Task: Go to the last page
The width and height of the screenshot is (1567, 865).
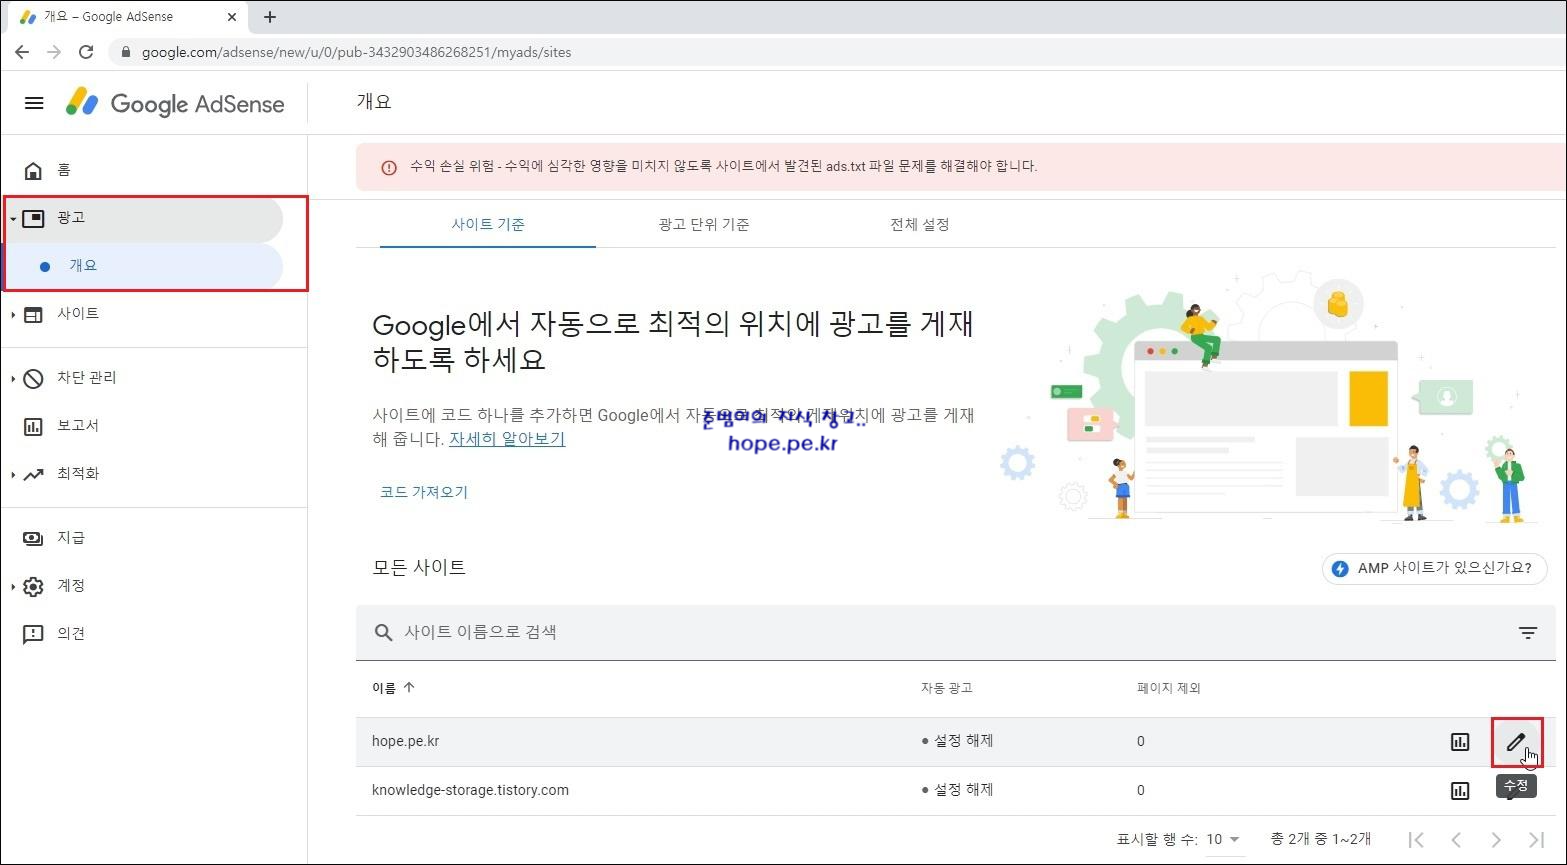Action: [x=1536, y=840]
